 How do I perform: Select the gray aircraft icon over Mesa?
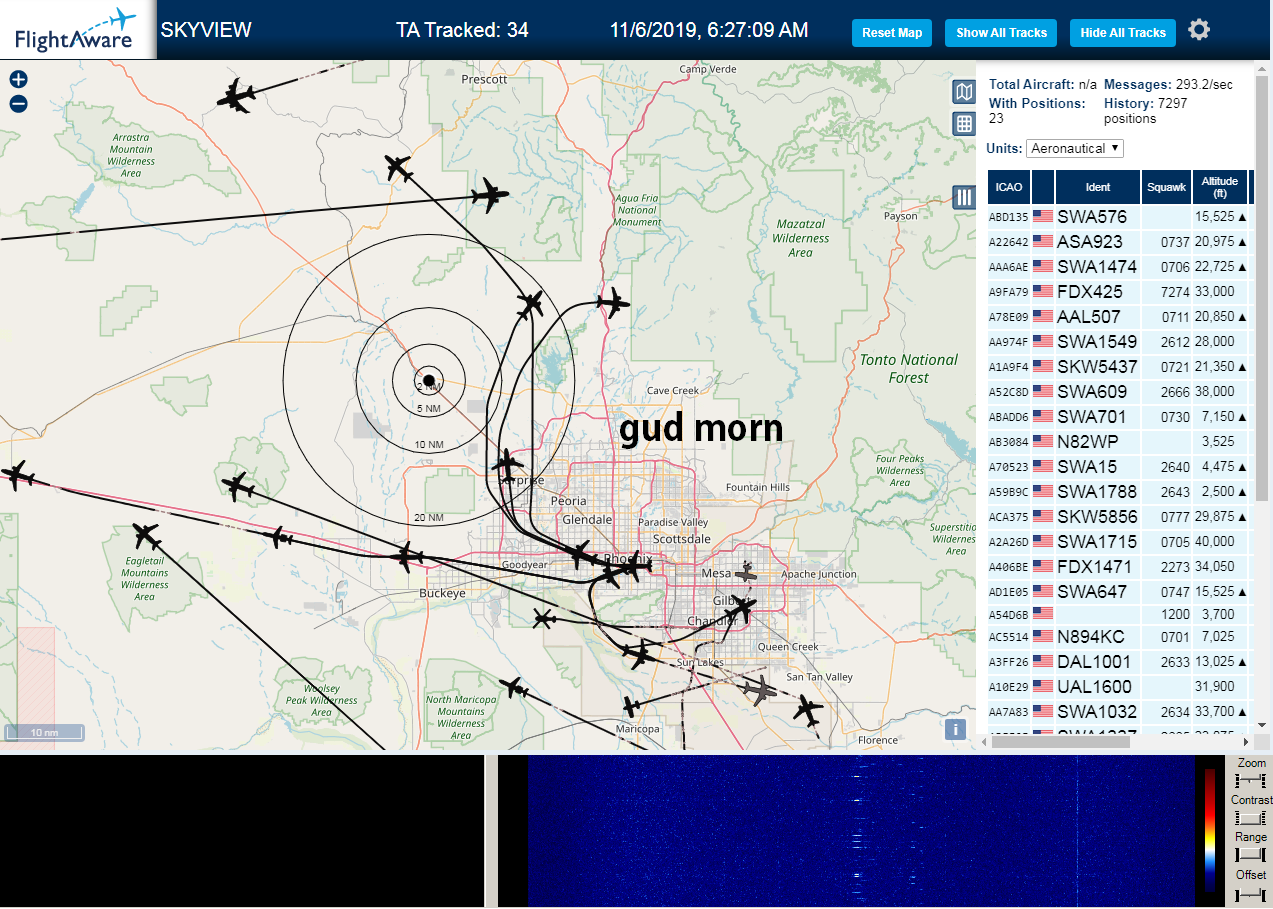pyautogui.click(x=747, y=573)
